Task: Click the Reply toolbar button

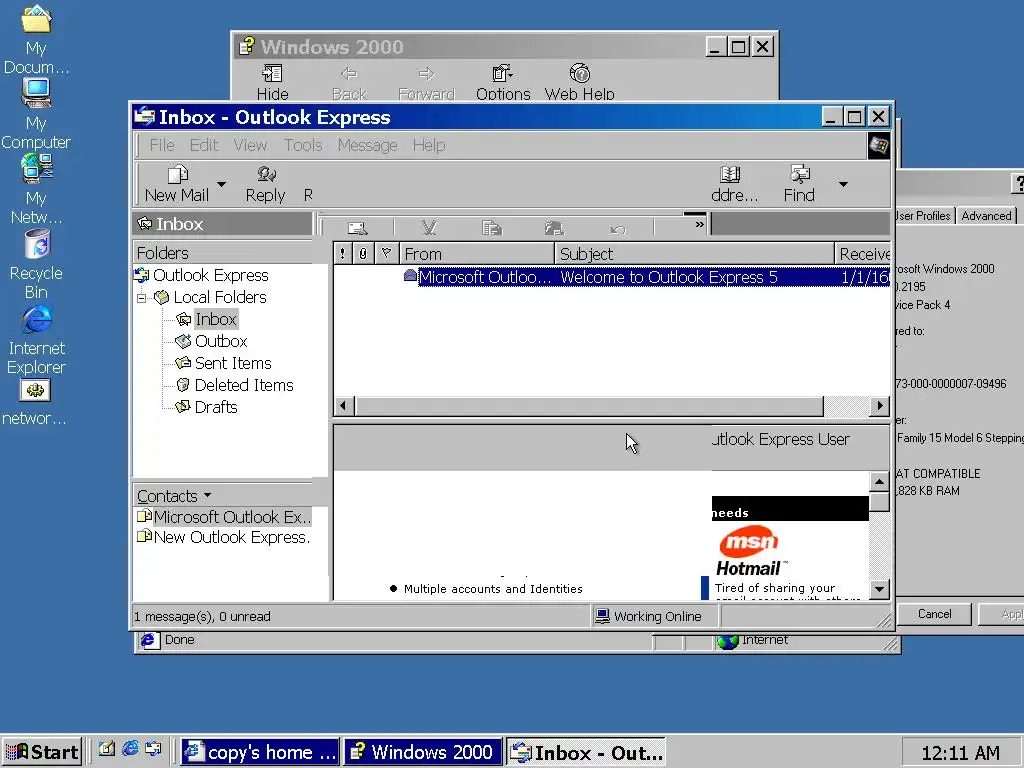Action: coord(266,184)
